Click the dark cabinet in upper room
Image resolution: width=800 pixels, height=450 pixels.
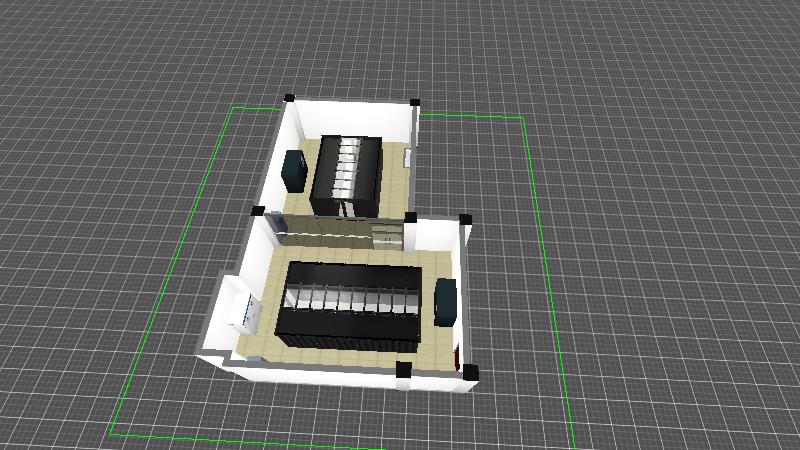point(295,170)
